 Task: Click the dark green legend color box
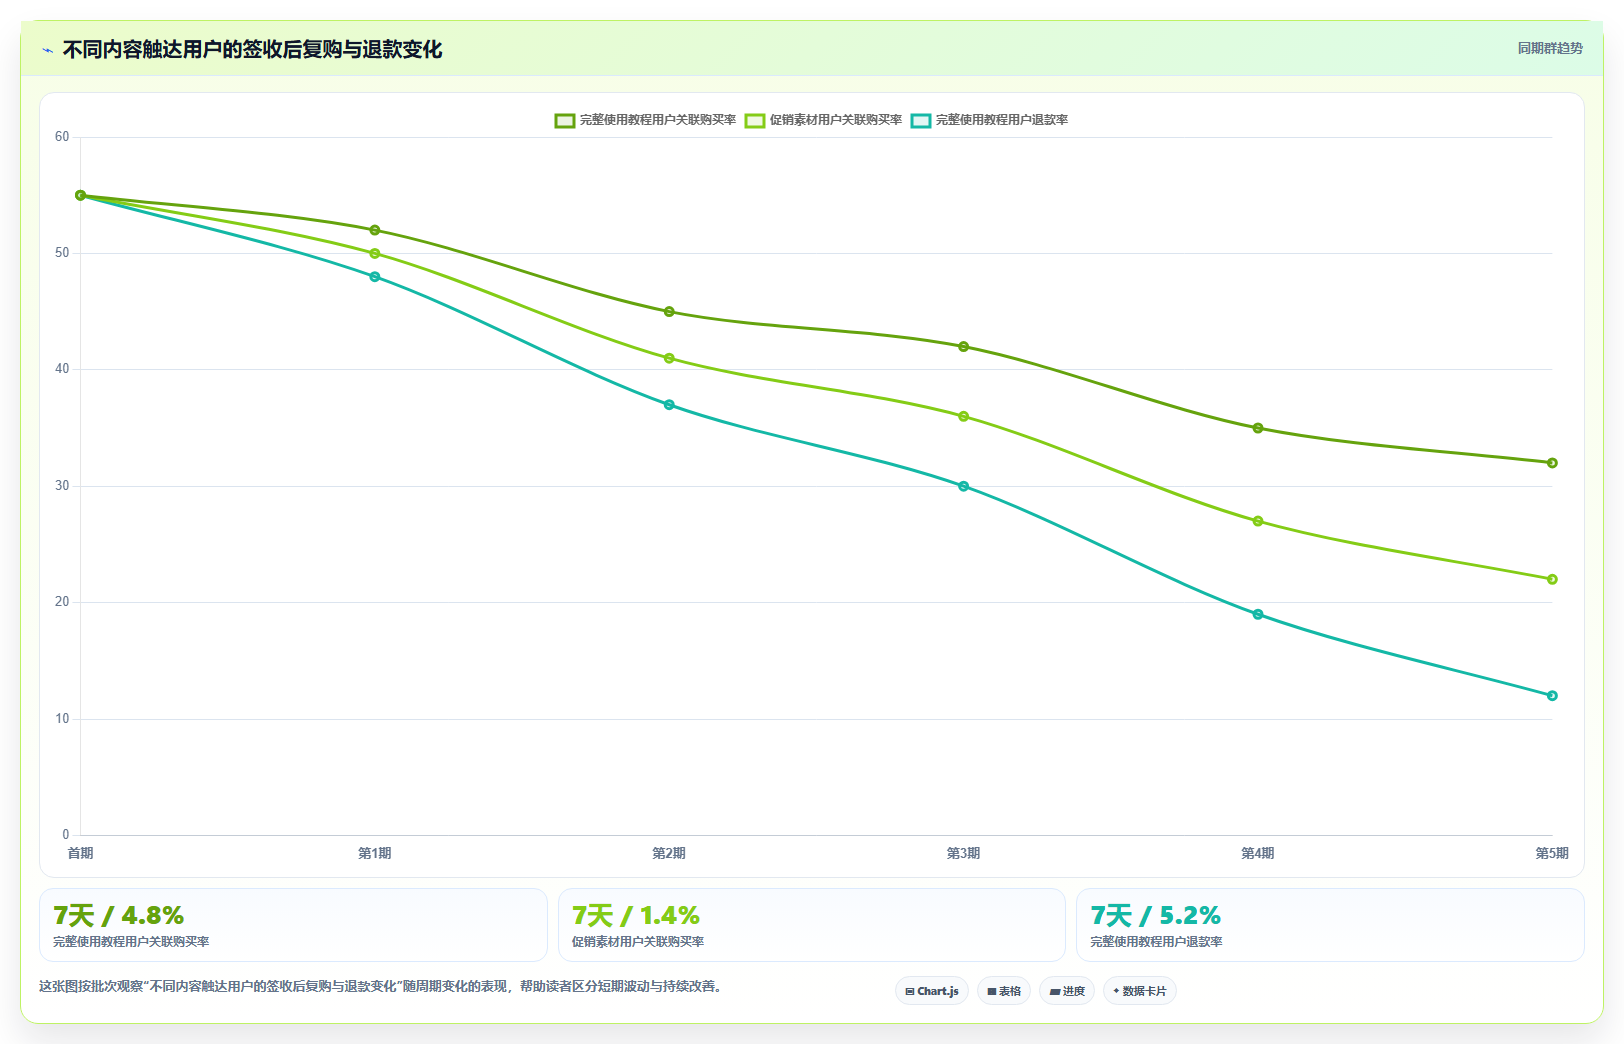pyautogui.click(x=565, y=120)
